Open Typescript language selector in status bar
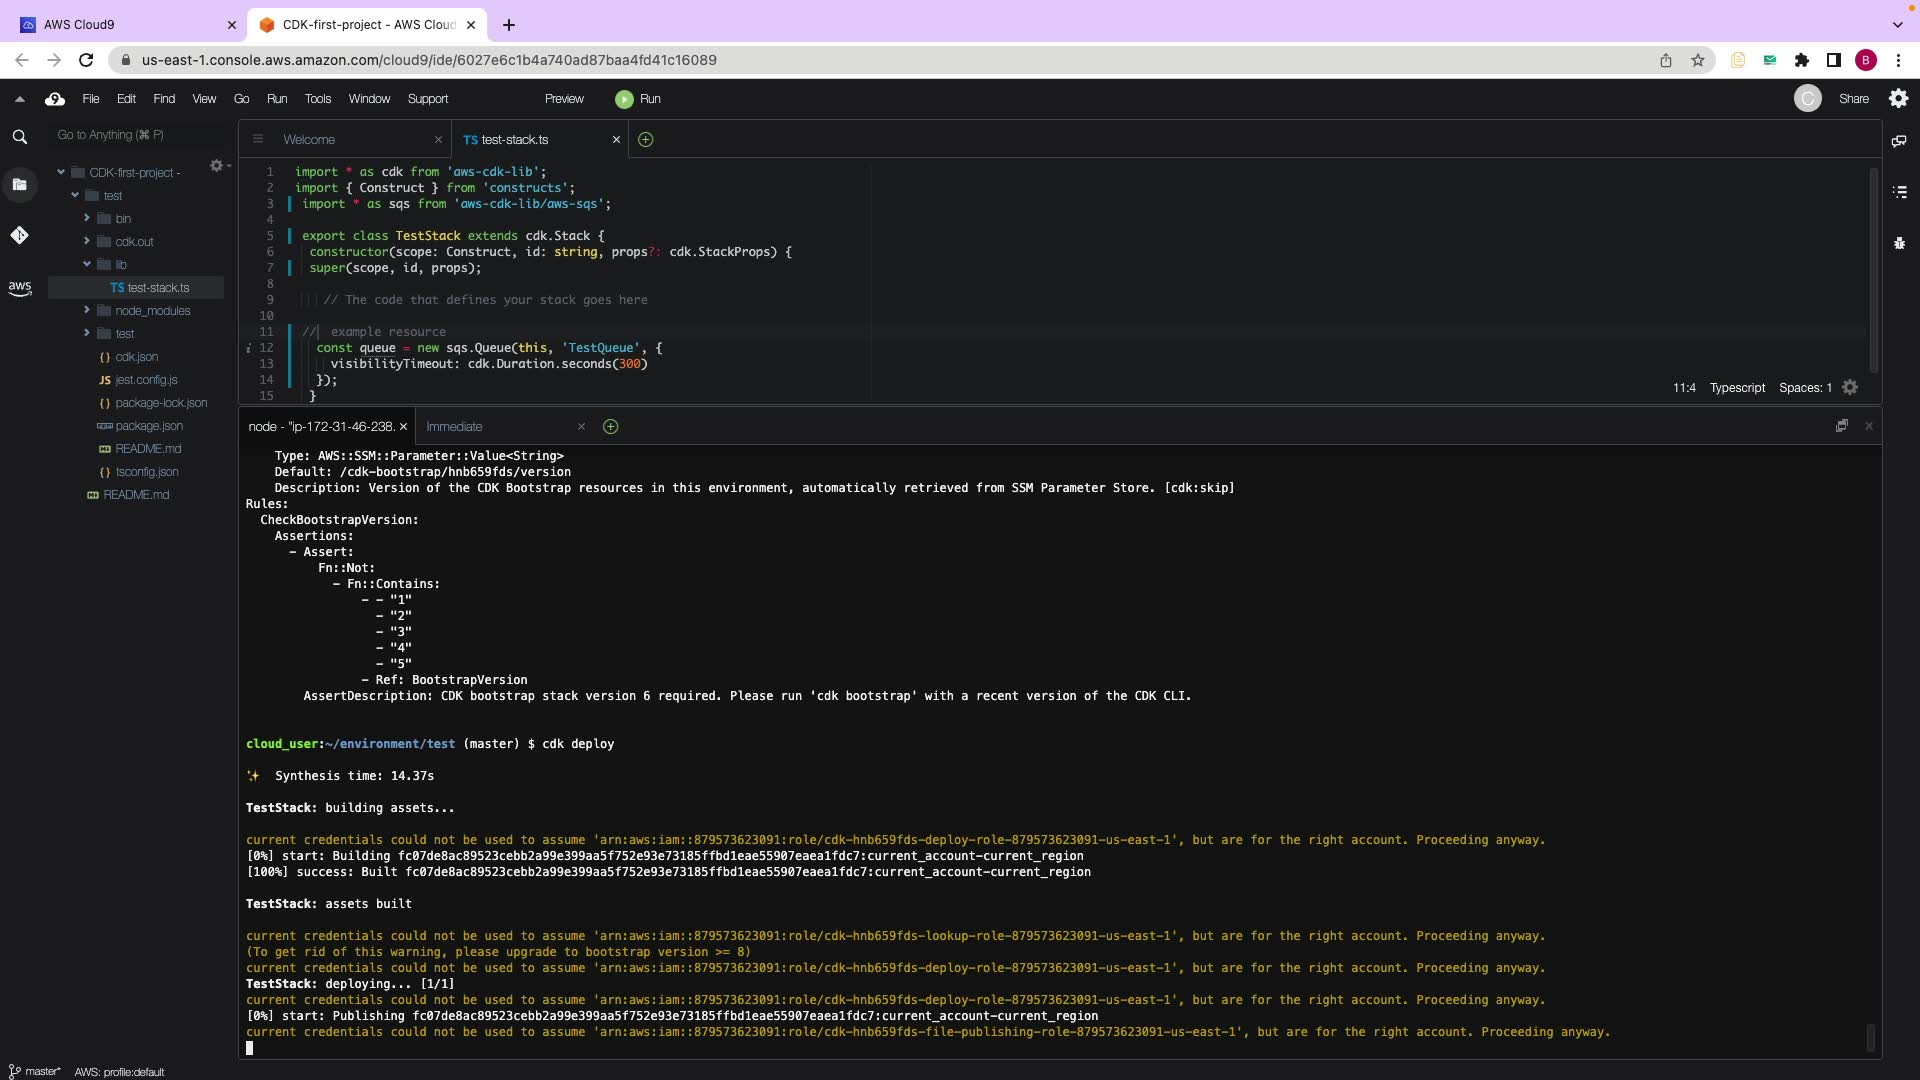1920x1080 pixels. (1736, 388)
